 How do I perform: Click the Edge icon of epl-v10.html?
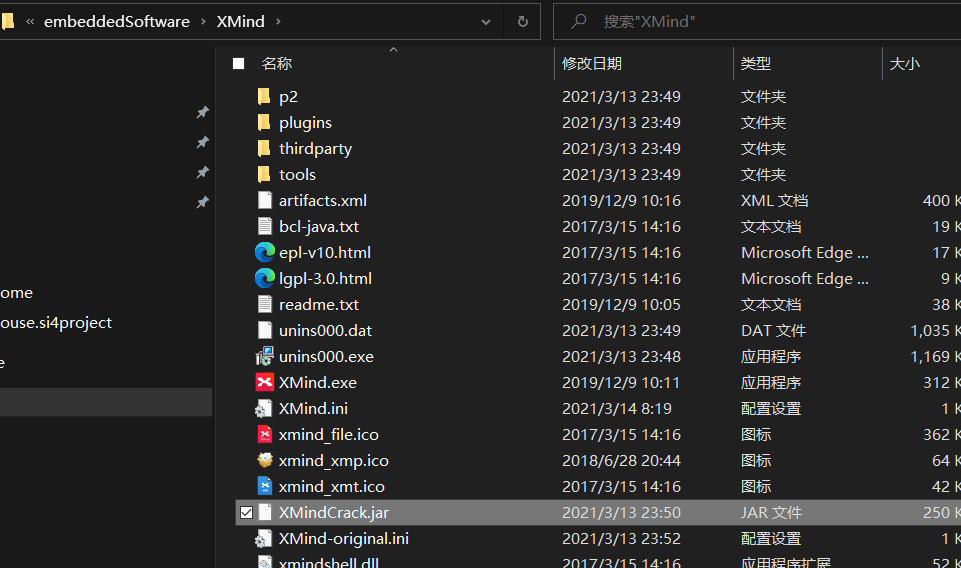(265, 252)
